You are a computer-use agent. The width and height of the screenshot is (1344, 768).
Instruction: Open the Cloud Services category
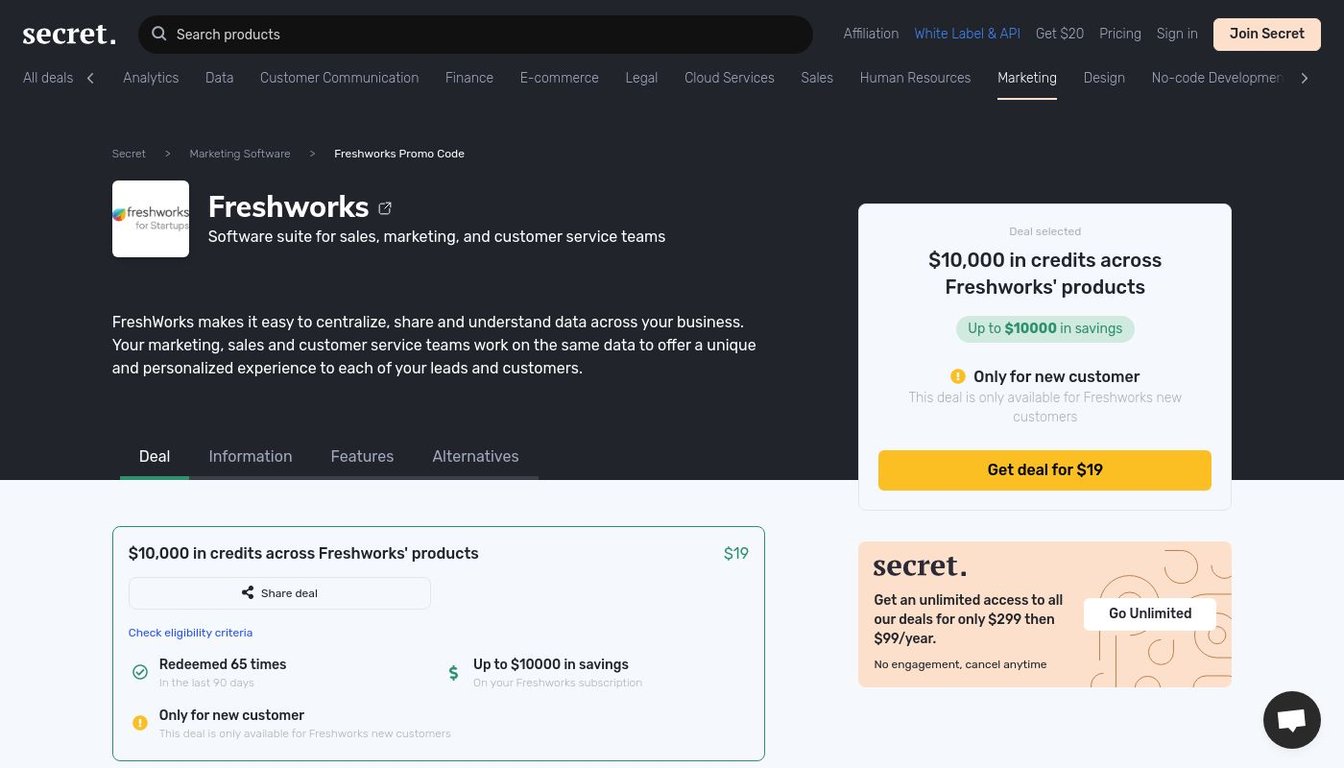(x=729, y=78)
